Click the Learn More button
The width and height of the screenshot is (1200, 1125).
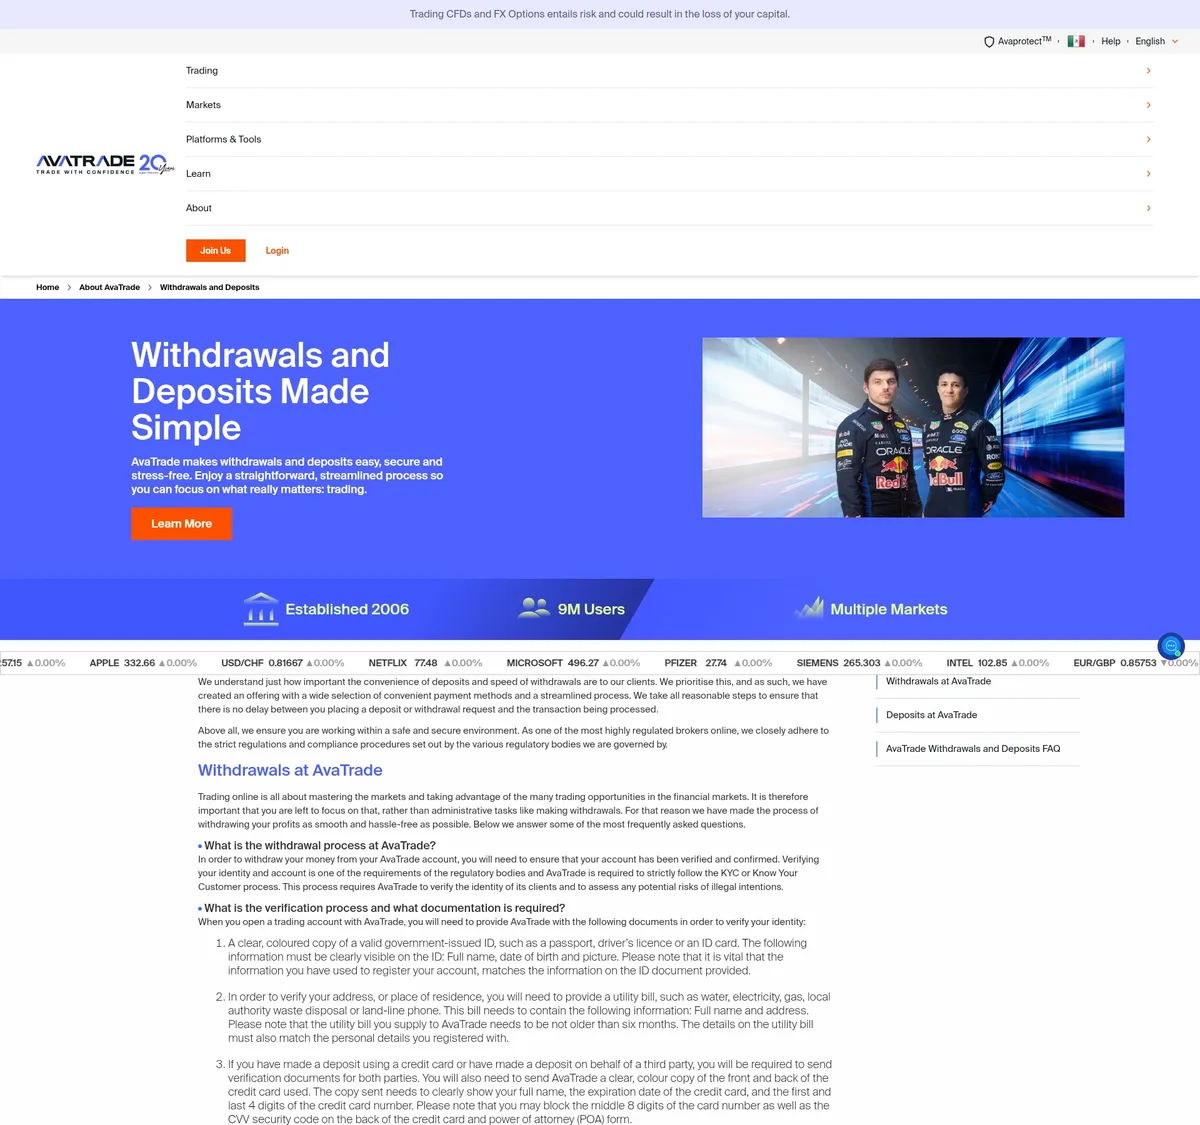pos(181,524)
